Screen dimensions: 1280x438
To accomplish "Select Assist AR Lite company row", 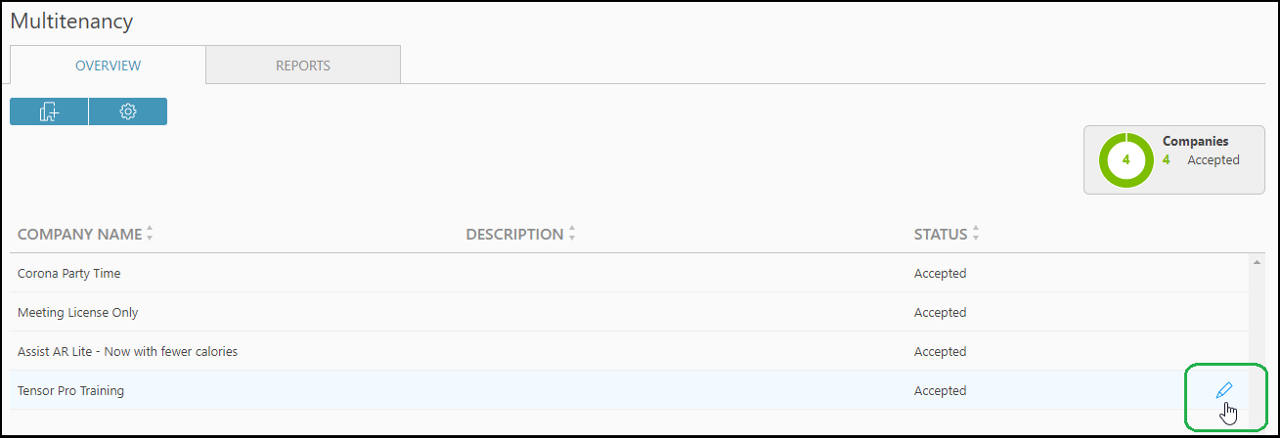I will (x=127, y=352).
